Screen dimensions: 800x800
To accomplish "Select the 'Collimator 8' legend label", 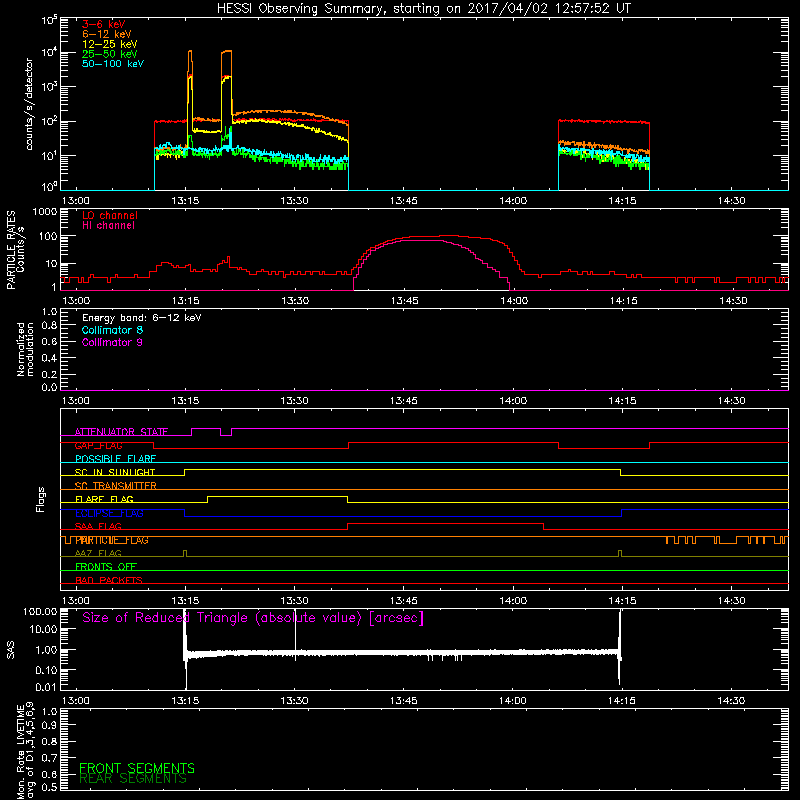I will (x=112, y=330).
